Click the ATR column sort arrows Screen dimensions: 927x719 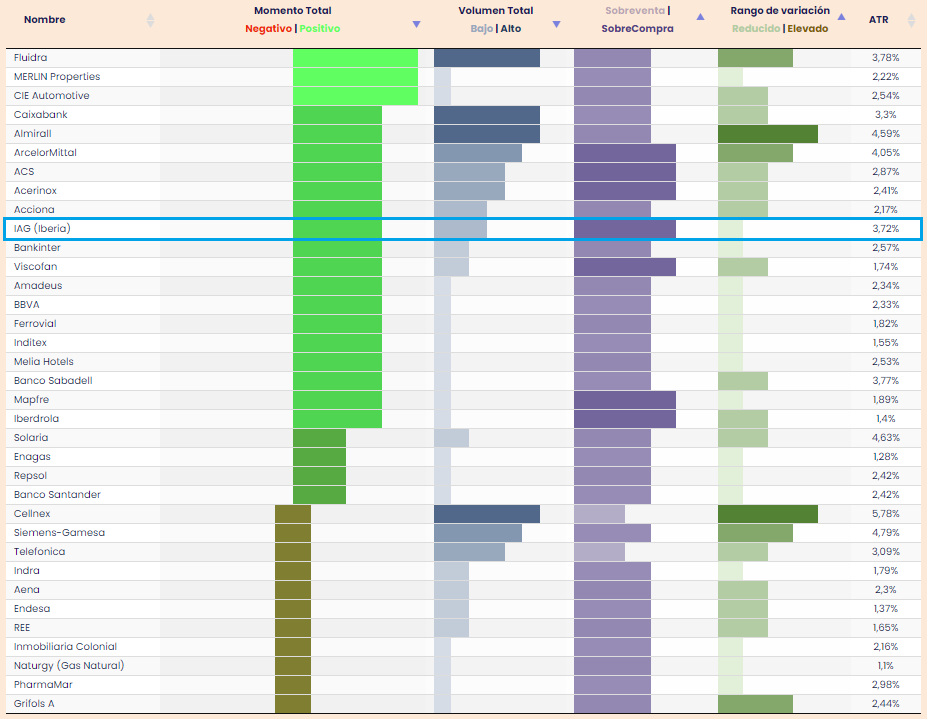pos(911,20)
